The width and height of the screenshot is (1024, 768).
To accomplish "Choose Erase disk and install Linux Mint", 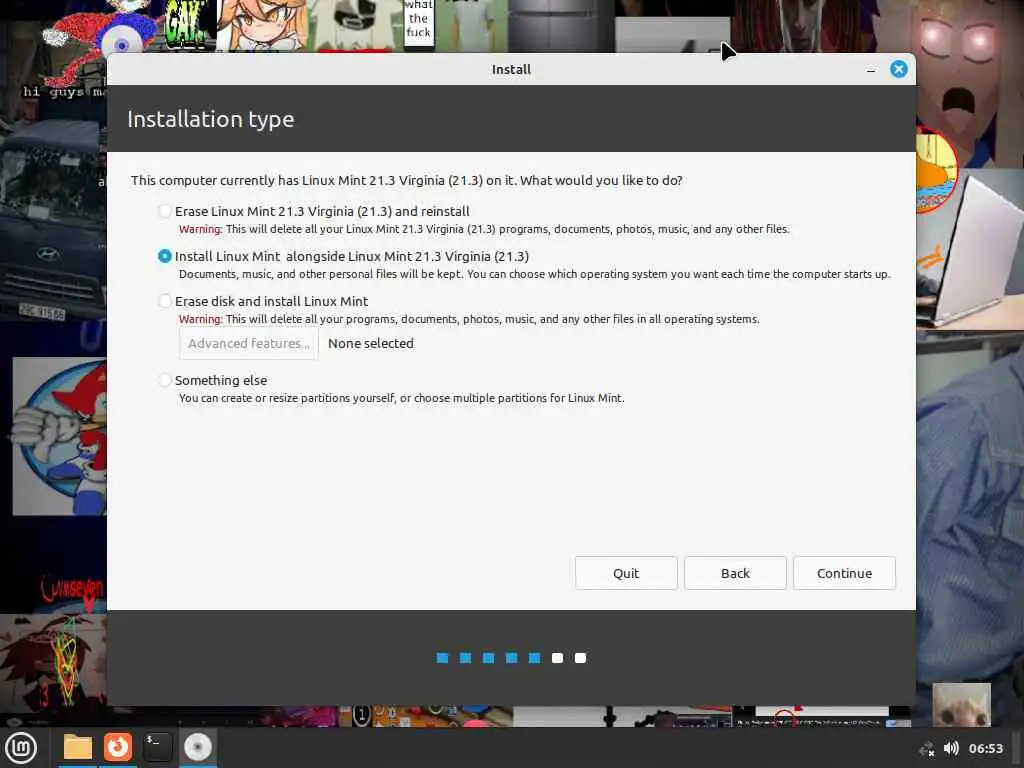I will 165,301.
